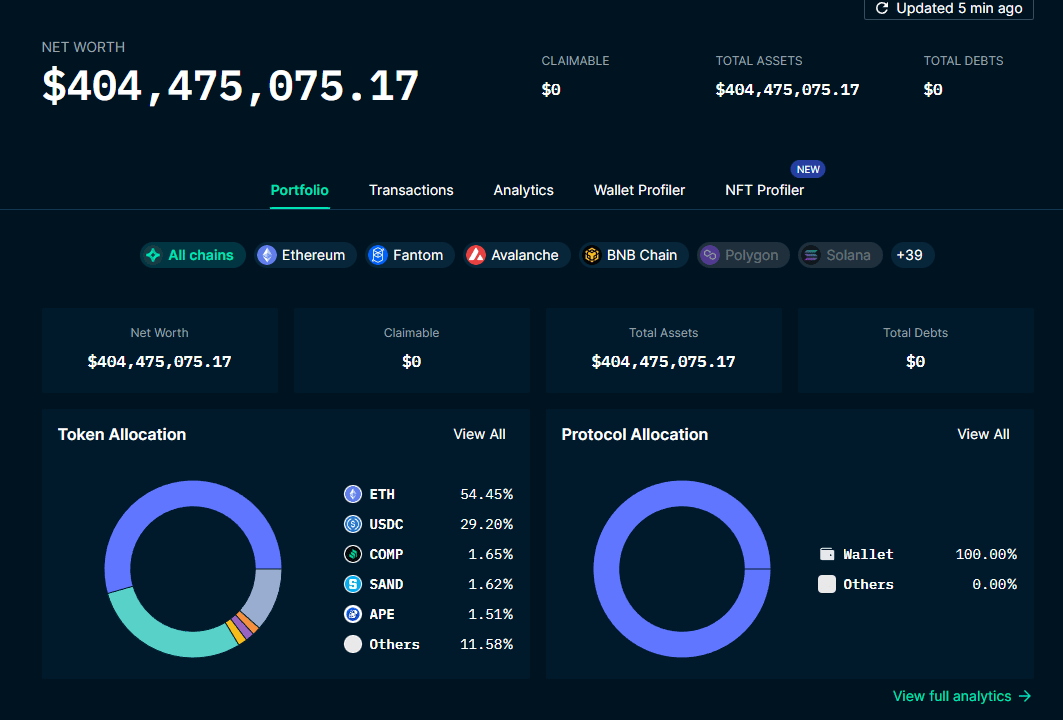The height and width of the screenshot is (720, 1063).
Task: Filter portfolio by Avalanche chain
Action: tap(517, 255)
